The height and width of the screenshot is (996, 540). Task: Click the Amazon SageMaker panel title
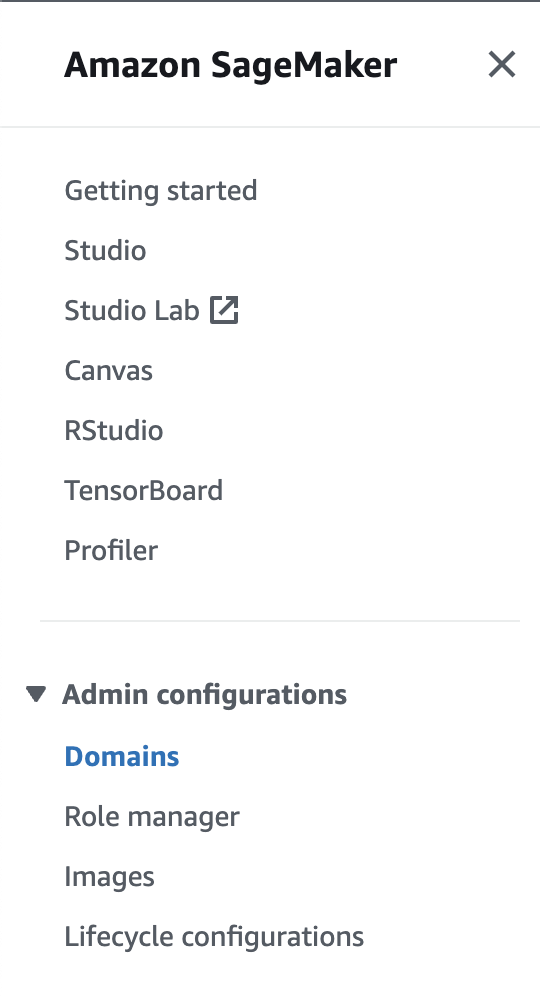click(x=231, y=65)
